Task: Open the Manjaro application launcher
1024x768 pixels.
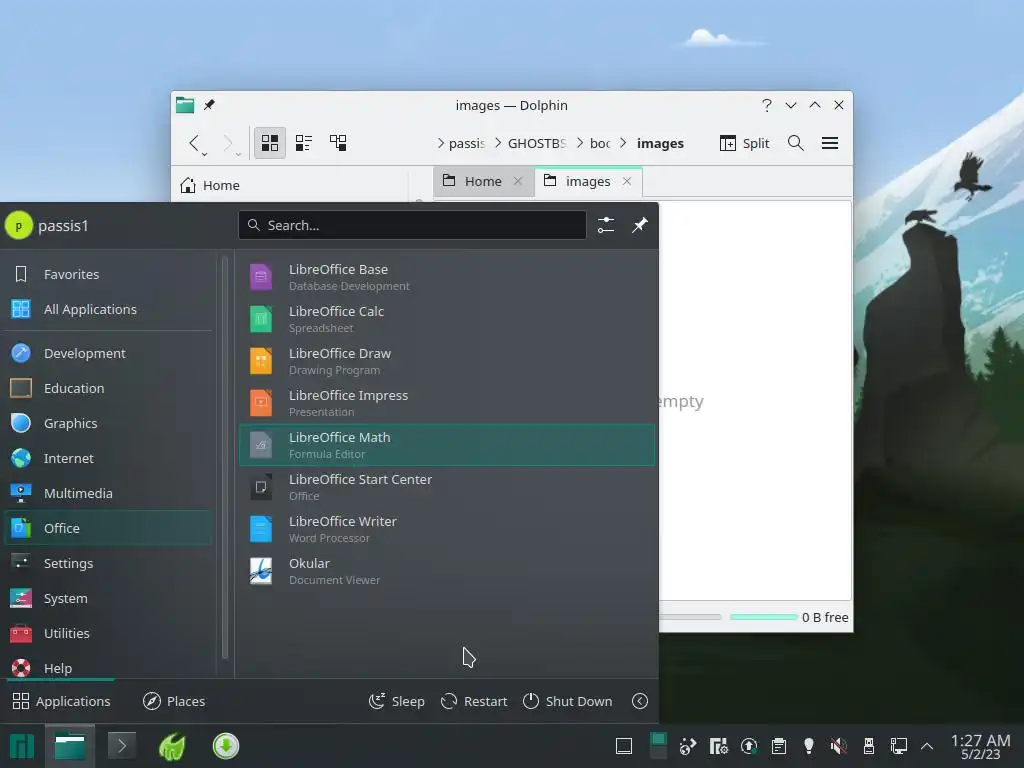Action: pyautogui.click(x=22, y=746)
